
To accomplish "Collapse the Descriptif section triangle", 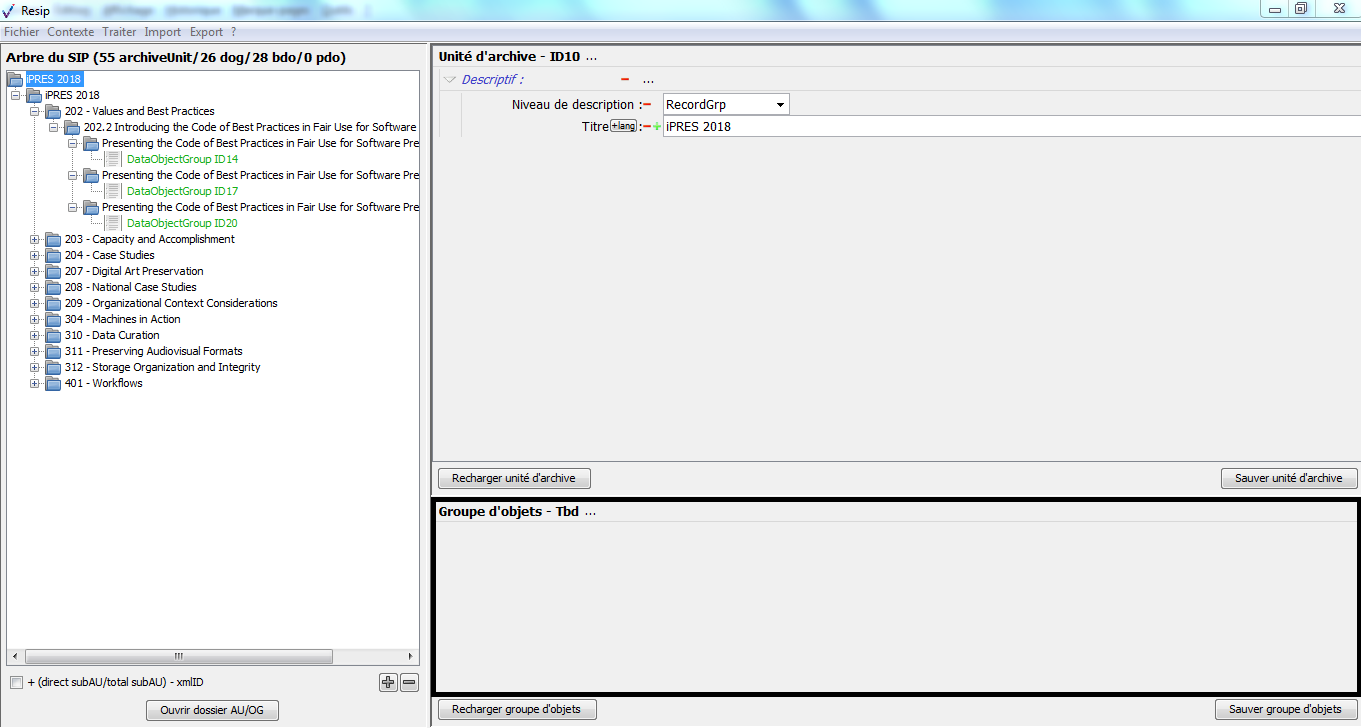I will [x=450, y=80].
